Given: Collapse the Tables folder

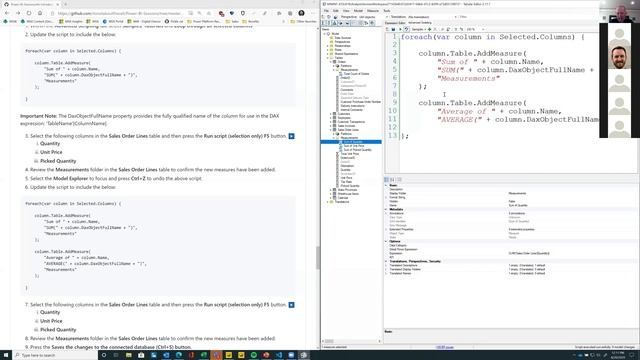Looking at the screenshot, I should [x=328, y=58].
